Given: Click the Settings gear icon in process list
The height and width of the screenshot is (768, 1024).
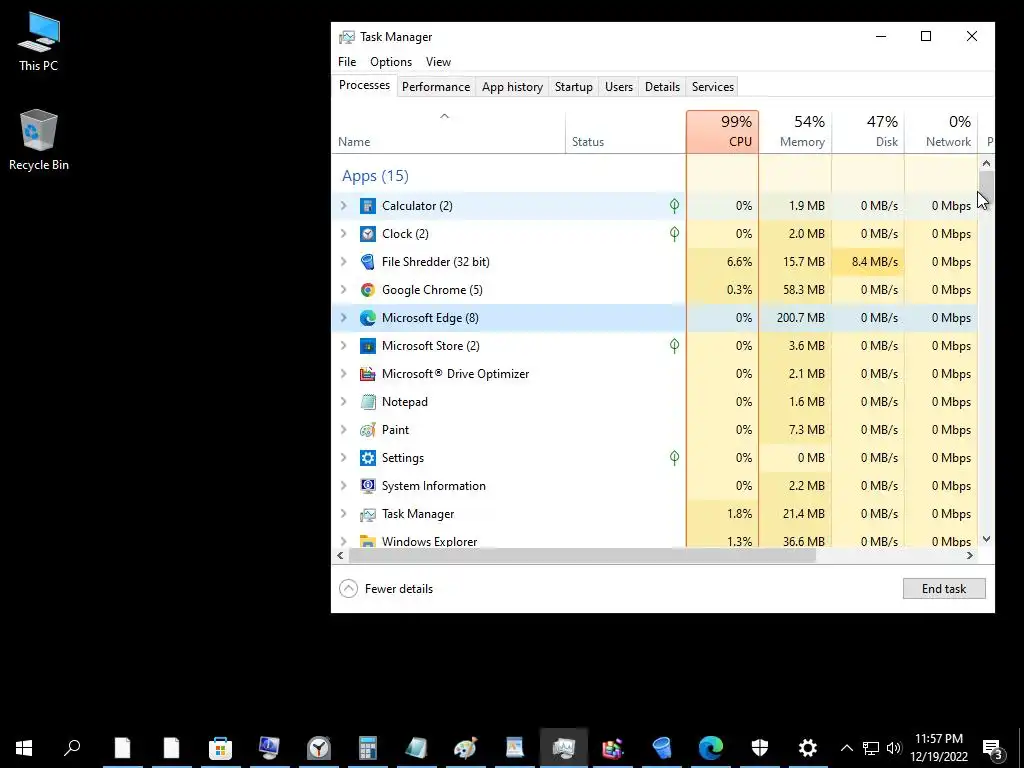Looking at the screenshot, I should (368, 458).
